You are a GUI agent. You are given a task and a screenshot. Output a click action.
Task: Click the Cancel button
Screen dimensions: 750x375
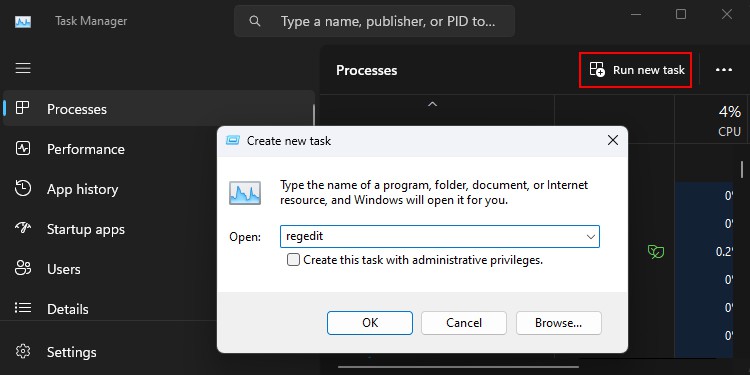(463, 323)
